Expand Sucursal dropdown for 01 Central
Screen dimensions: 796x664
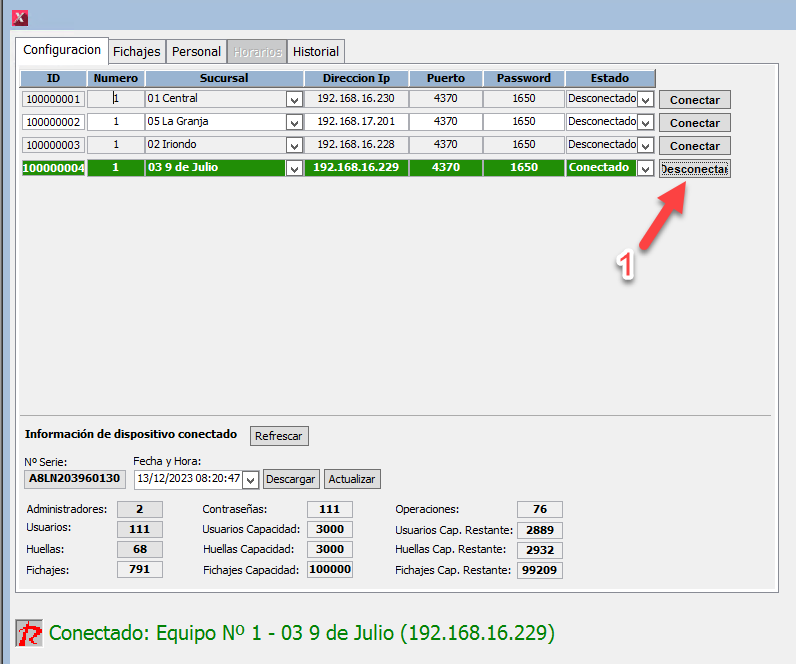click(294, 99)
